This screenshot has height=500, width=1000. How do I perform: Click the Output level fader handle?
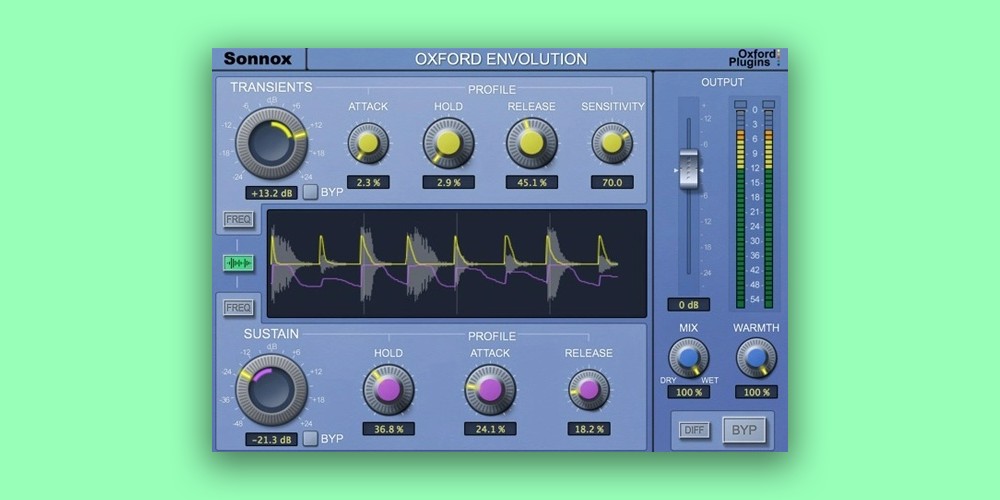(688, 168)
